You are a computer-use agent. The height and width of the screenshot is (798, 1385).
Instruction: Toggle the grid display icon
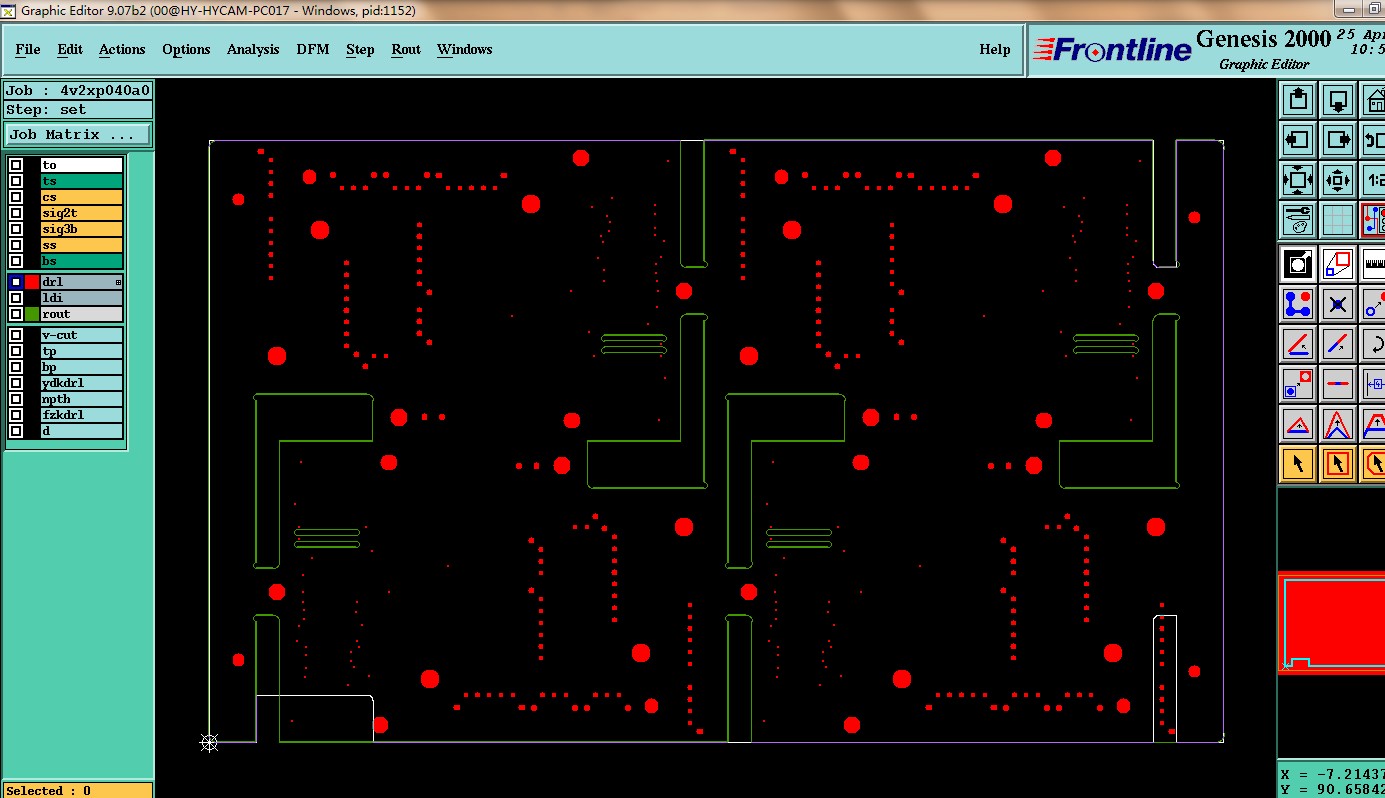1338,220
